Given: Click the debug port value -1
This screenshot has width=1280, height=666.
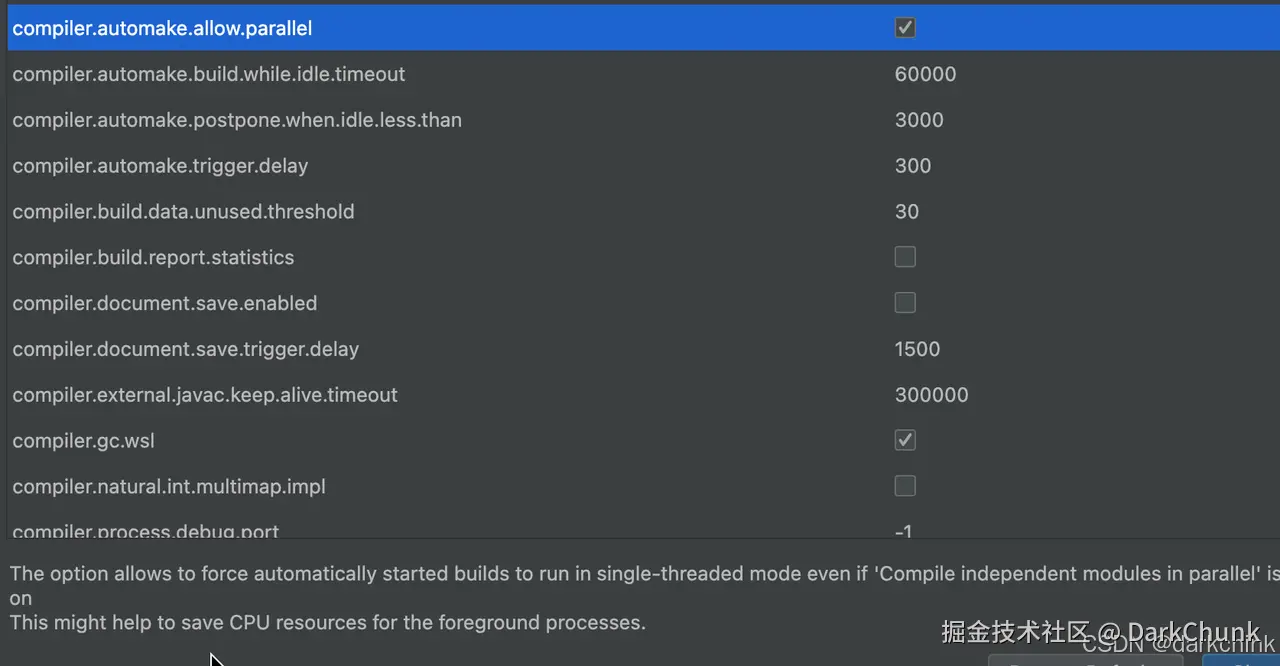Looking at the screenshot, I should [903, 531].
